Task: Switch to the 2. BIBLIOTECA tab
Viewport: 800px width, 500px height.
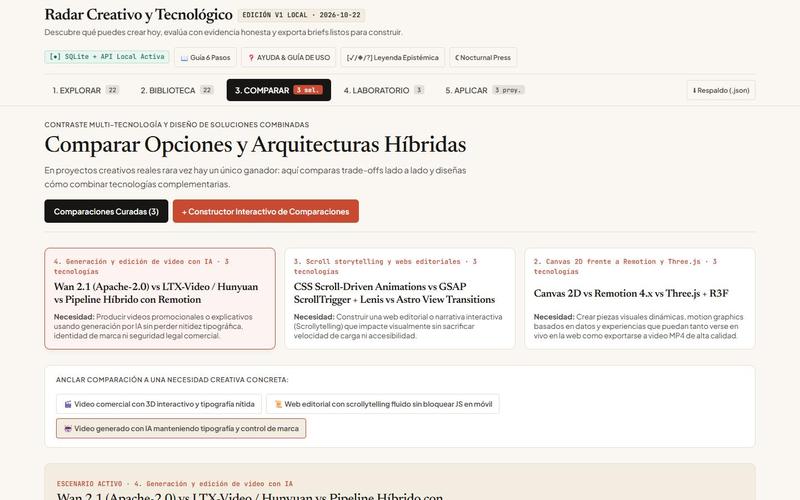Action: (177, 90)
